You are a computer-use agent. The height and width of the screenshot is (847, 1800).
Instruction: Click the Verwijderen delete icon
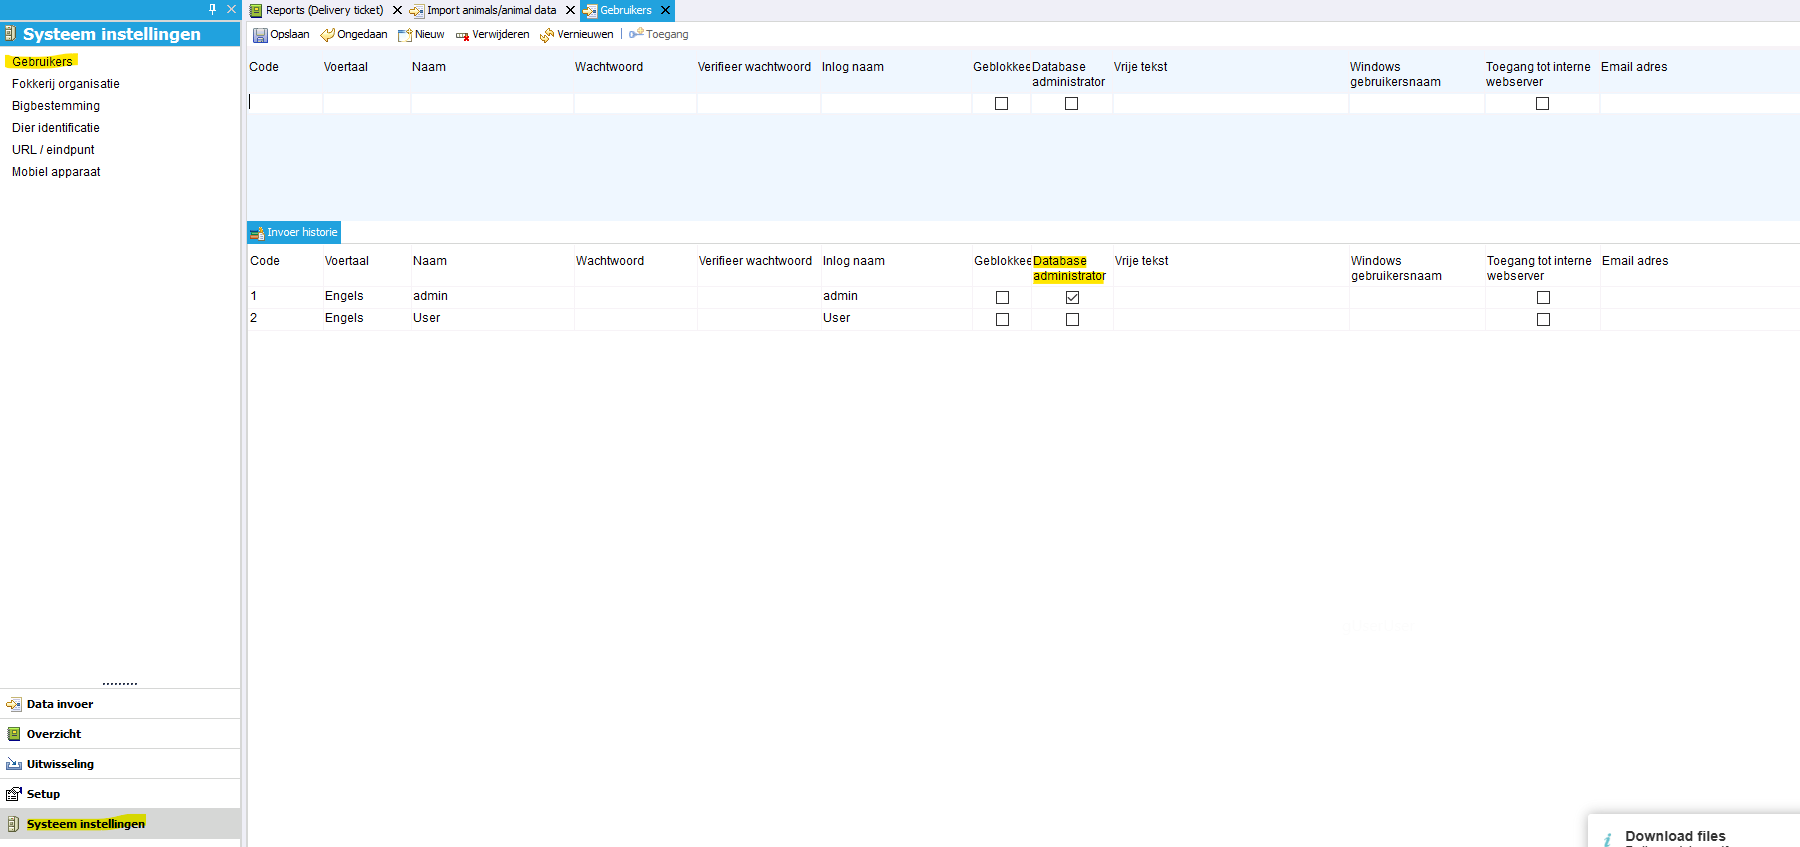[x=462, y=36]
